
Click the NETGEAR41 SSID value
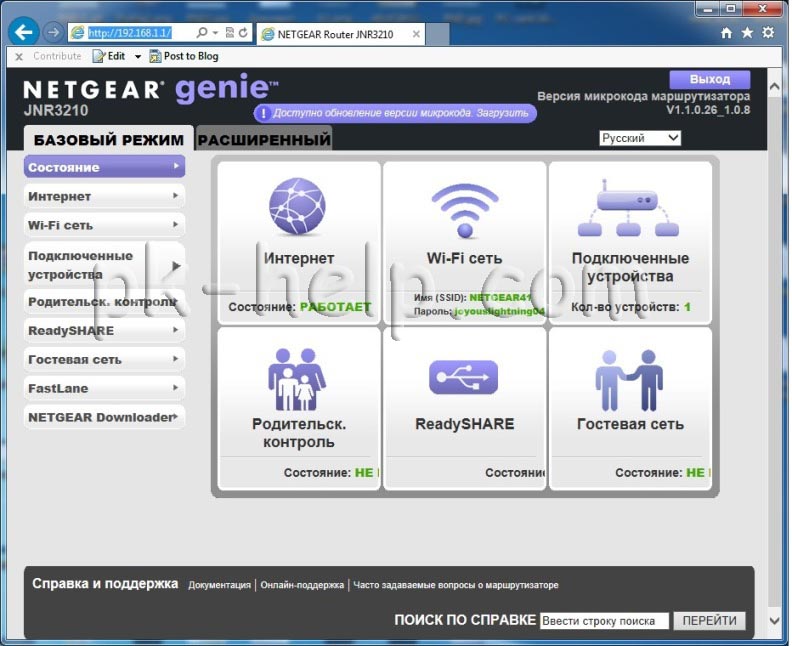coord(500,297)
